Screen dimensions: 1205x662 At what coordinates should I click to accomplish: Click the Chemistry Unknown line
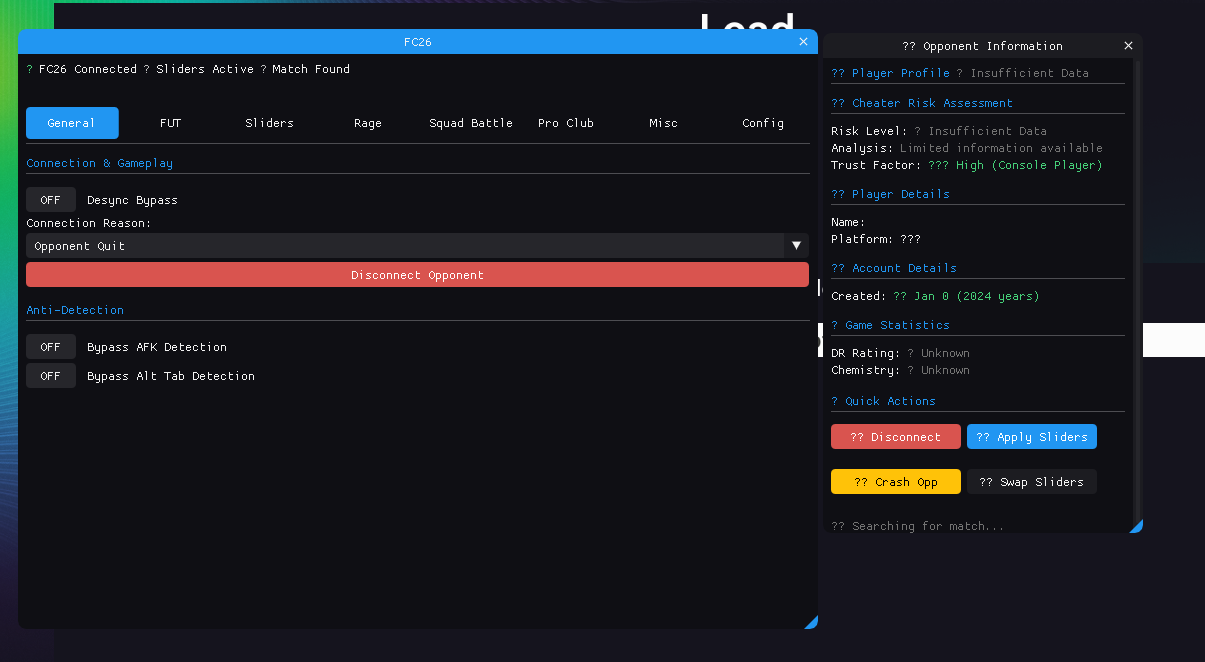pyautogui.click(x=901, y=370)
